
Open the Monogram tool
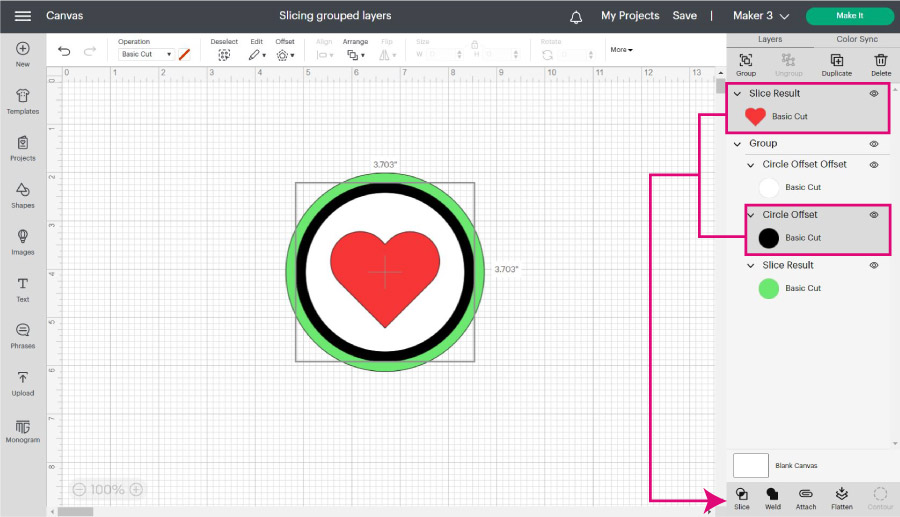pyautogui.click(x=22, y=430)
